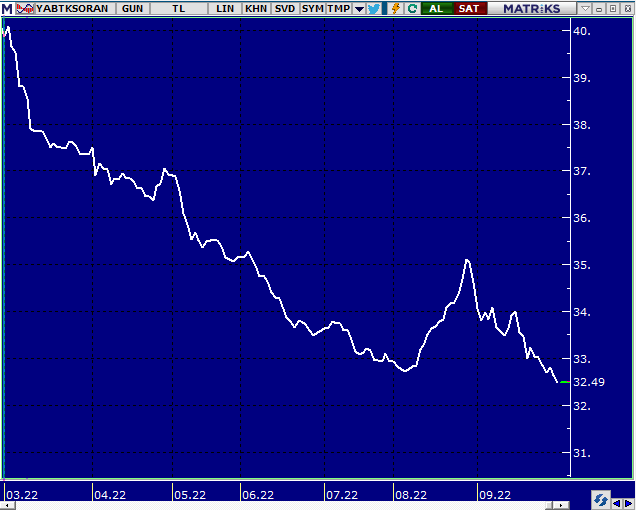Click the green AL buy button
Screen dimensions: 636x510
pyautogui.click(x=436, y=9)
